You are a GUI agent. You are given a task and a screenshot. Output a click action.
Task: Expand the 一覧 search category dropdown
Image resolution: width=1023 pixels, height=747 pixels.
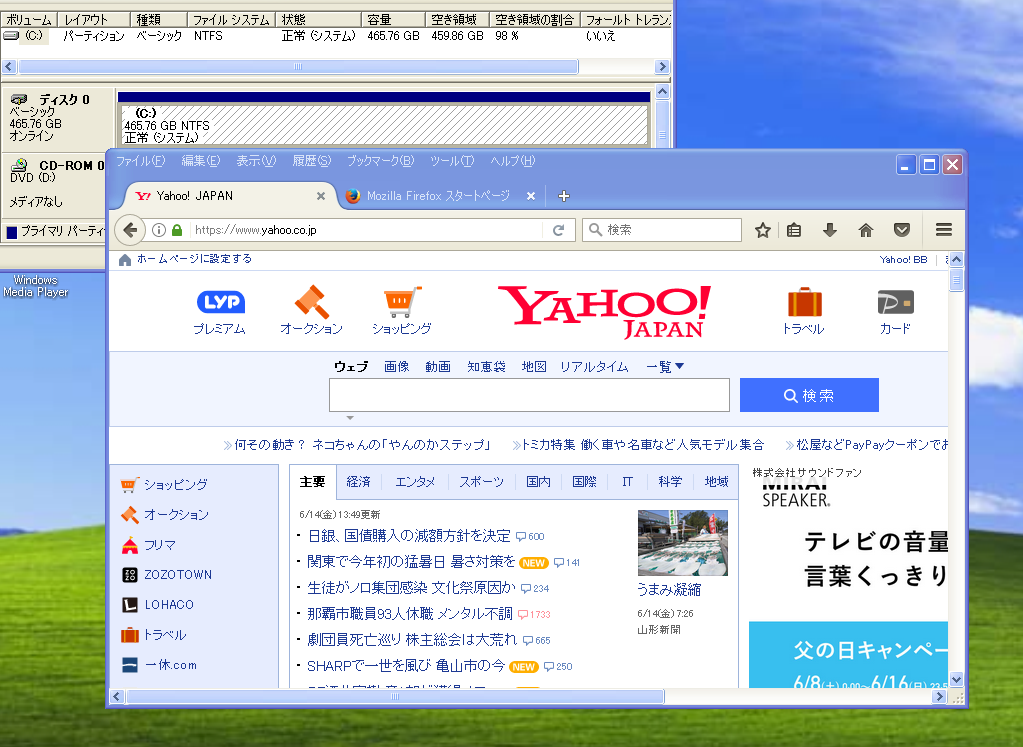(x=665, y=367)
